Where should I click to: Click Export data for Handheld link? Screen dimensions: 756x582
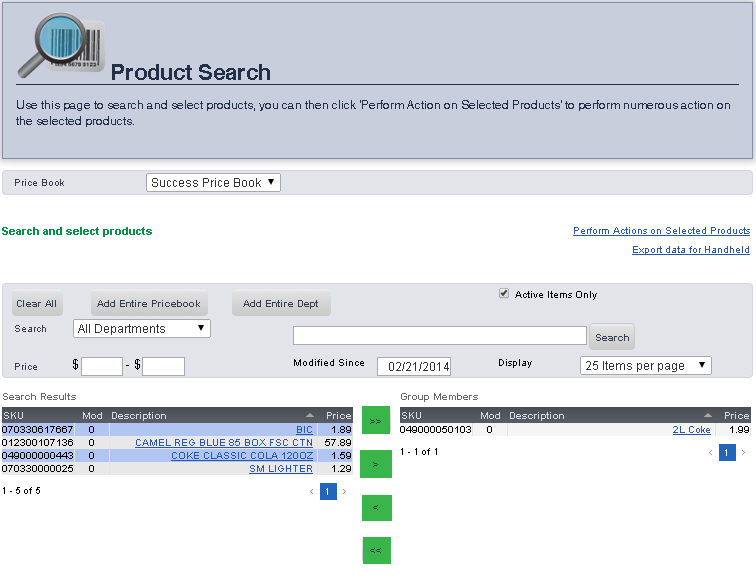pos(690,250)
